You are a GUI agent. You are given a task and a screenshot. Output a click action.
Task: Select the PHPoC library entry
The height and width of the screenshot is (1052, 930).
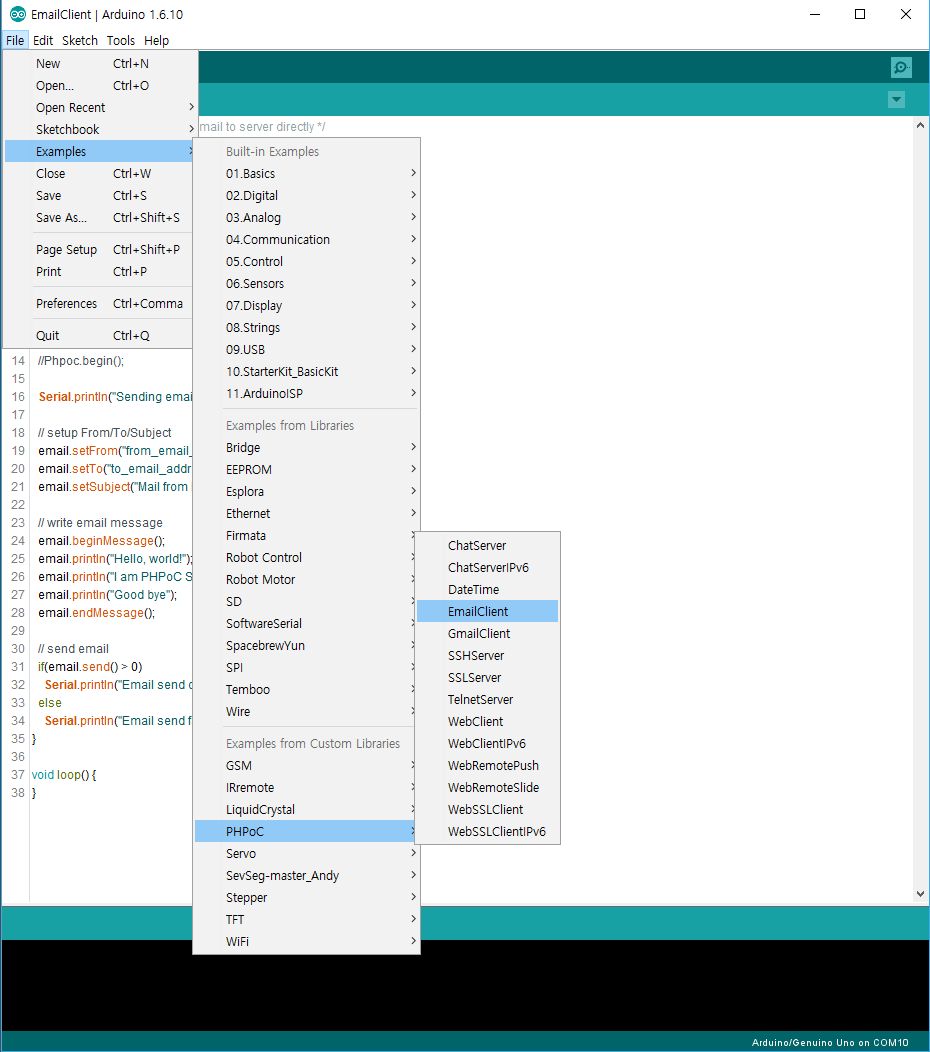[307, 832]
